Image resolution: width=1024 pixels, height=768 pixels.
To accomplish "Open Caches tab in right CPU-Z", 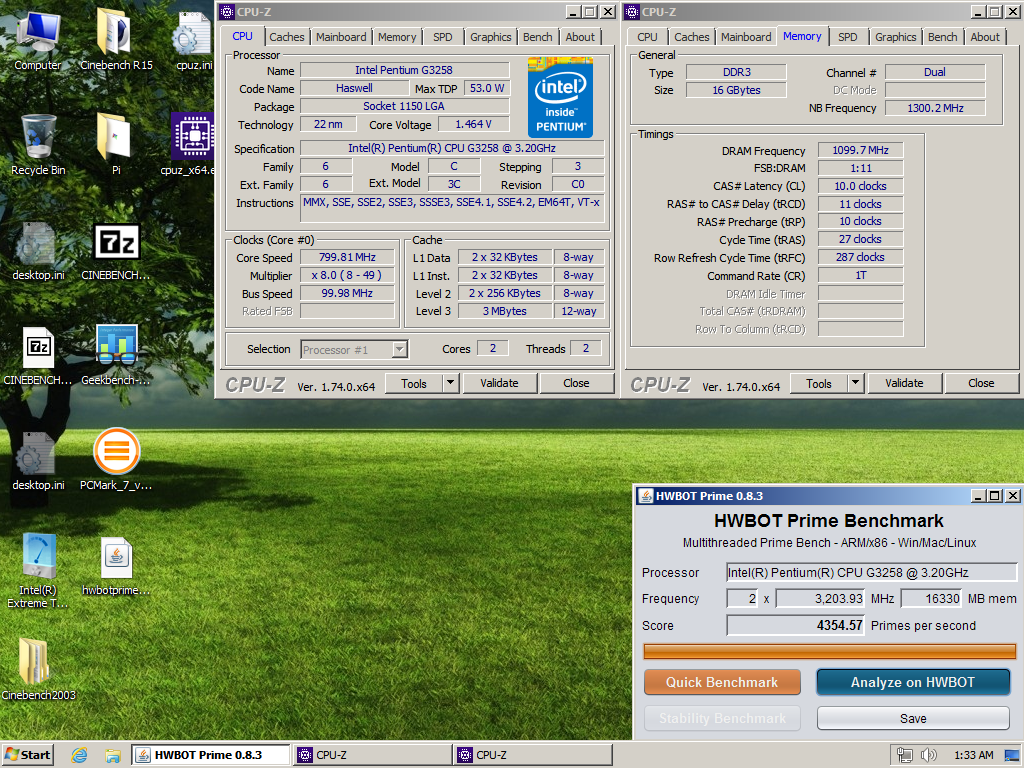I will (692, 37).
